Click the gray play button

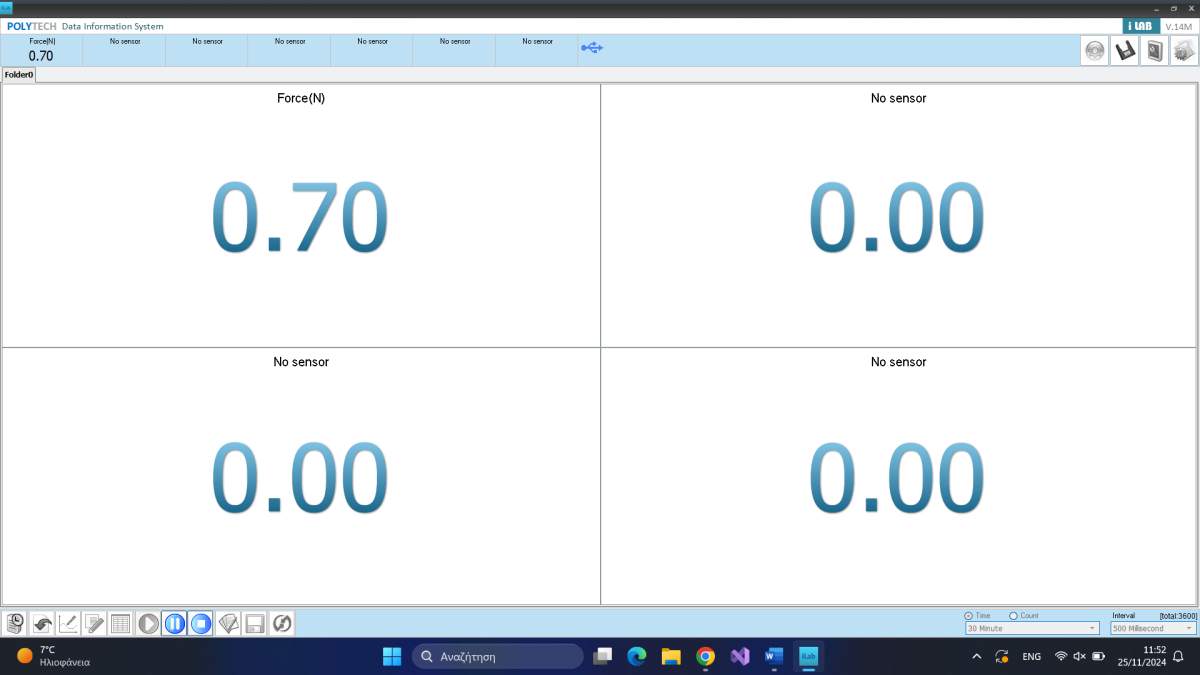tap(148, 624)
